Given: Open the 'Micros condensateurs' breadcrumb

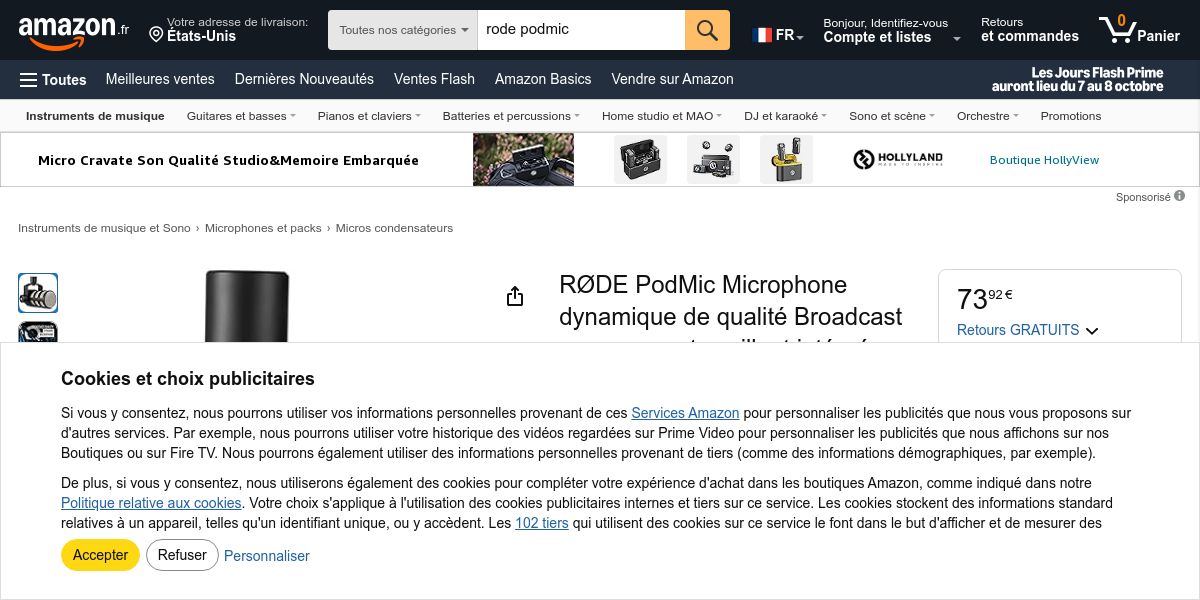Looking at the screenshot, I should [x=394, y=228].
